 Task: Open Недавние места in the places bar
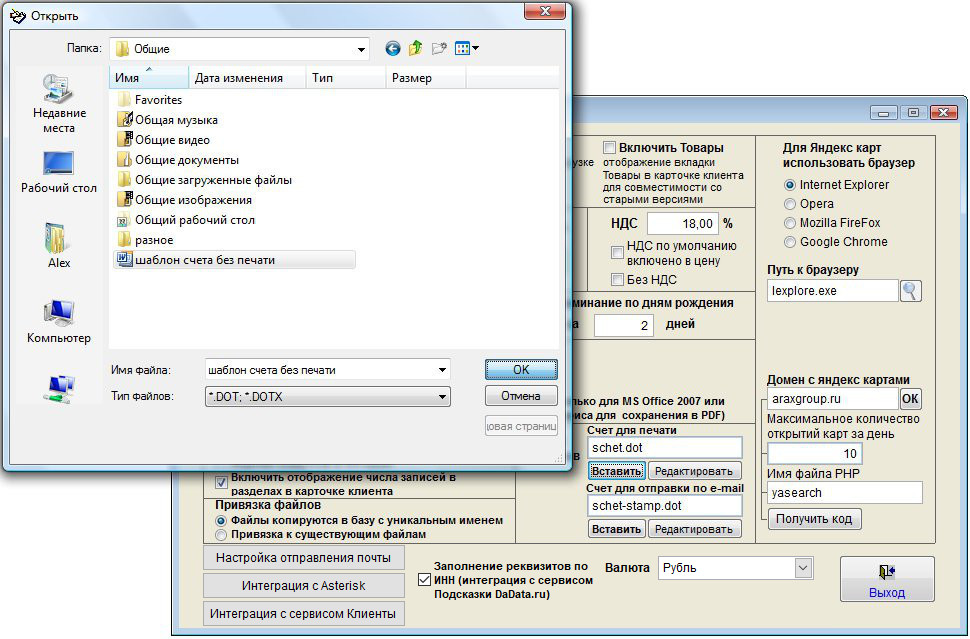click(59, 104)
